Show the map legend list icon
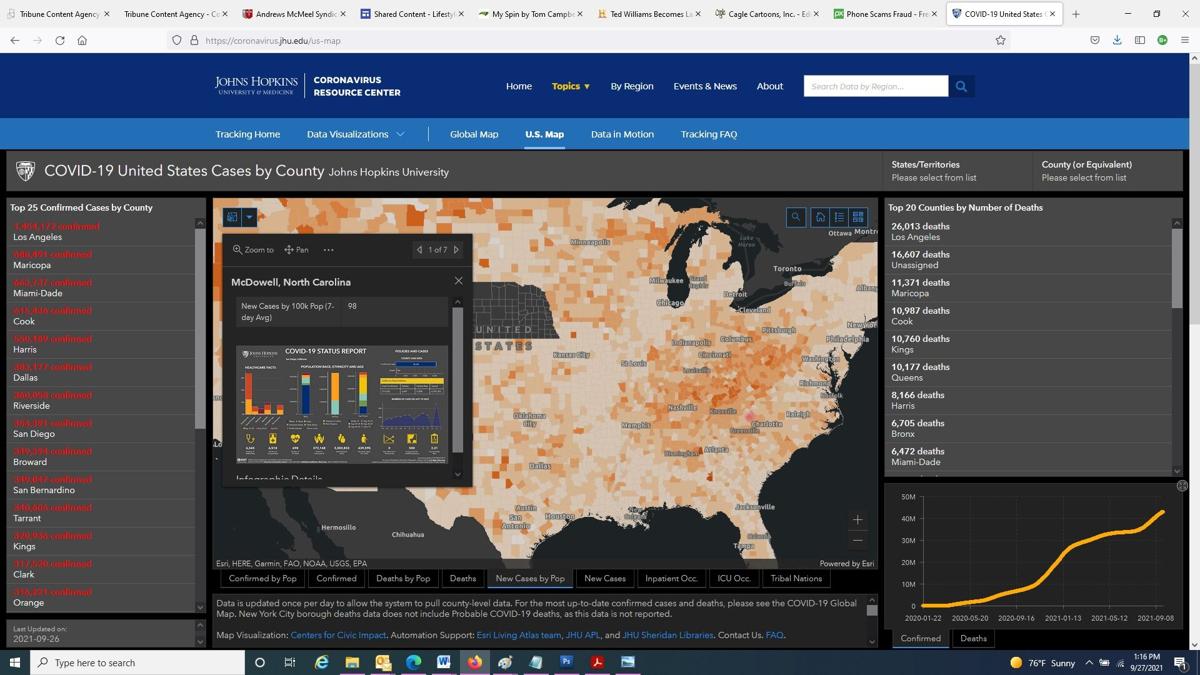Viewport: 1200px width, 675px height. [839, 217]
